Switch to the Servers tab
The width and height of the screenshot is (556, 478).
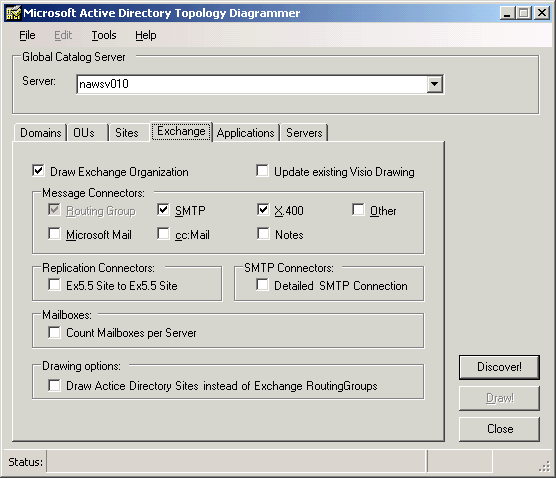[304, 133]
